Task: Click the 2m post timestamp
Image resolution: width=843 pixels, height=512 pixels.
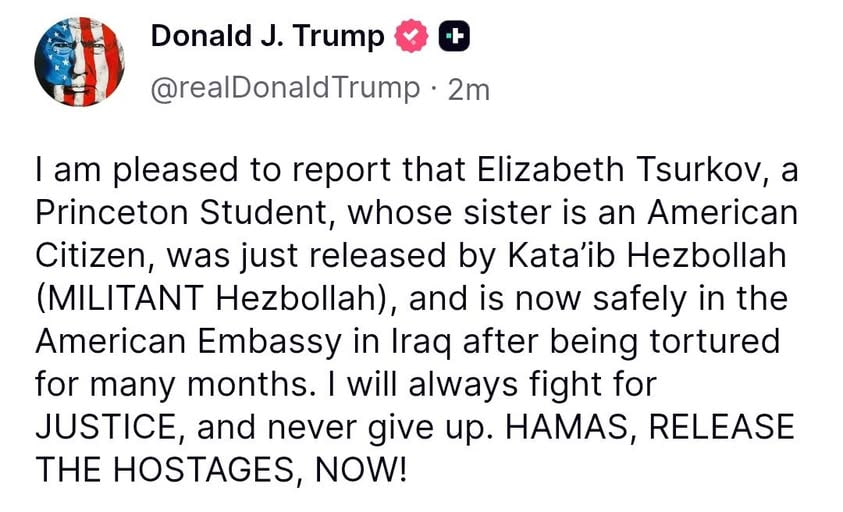Action: (469, 90)
